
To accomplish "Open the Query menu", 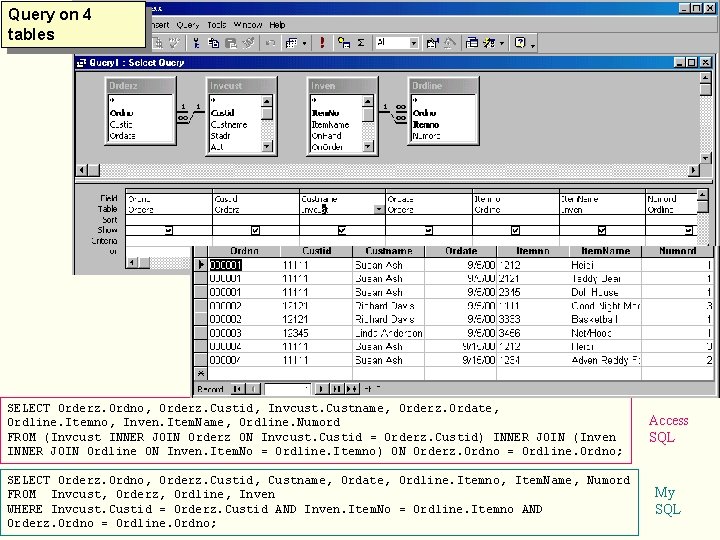I will pos(188,25).
